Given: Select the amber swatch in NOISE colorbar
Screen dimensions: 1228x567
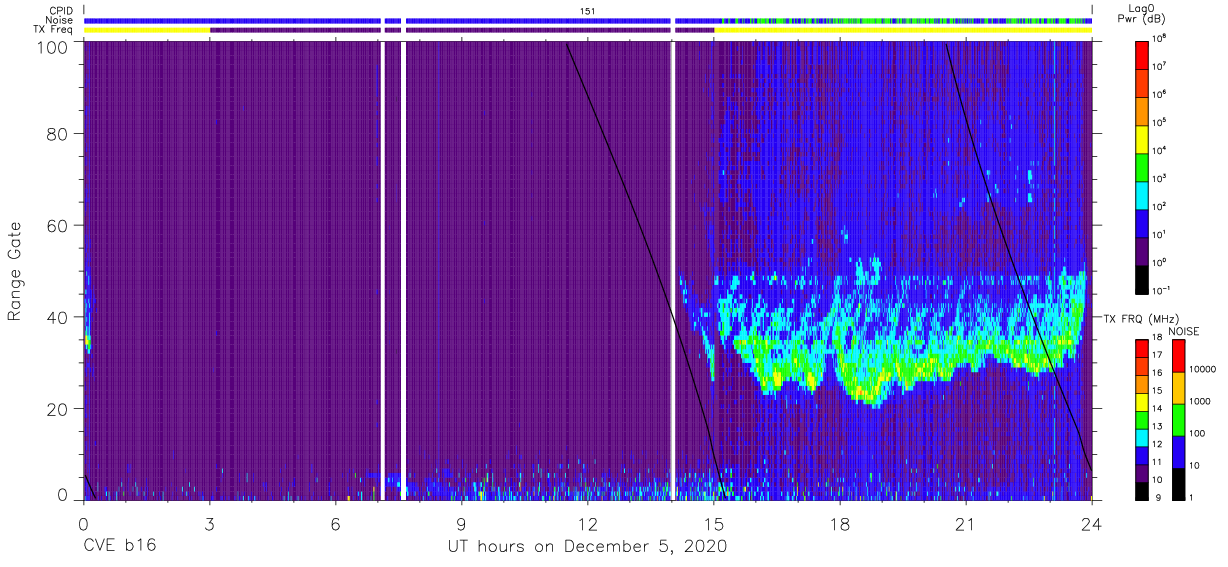Looking at the screenshot, I should pyautogui.click(x=1177, y=387).
